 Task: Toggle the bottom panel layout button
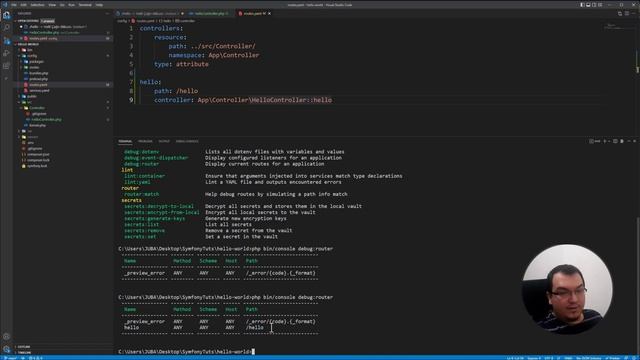[x=588, y=5]
